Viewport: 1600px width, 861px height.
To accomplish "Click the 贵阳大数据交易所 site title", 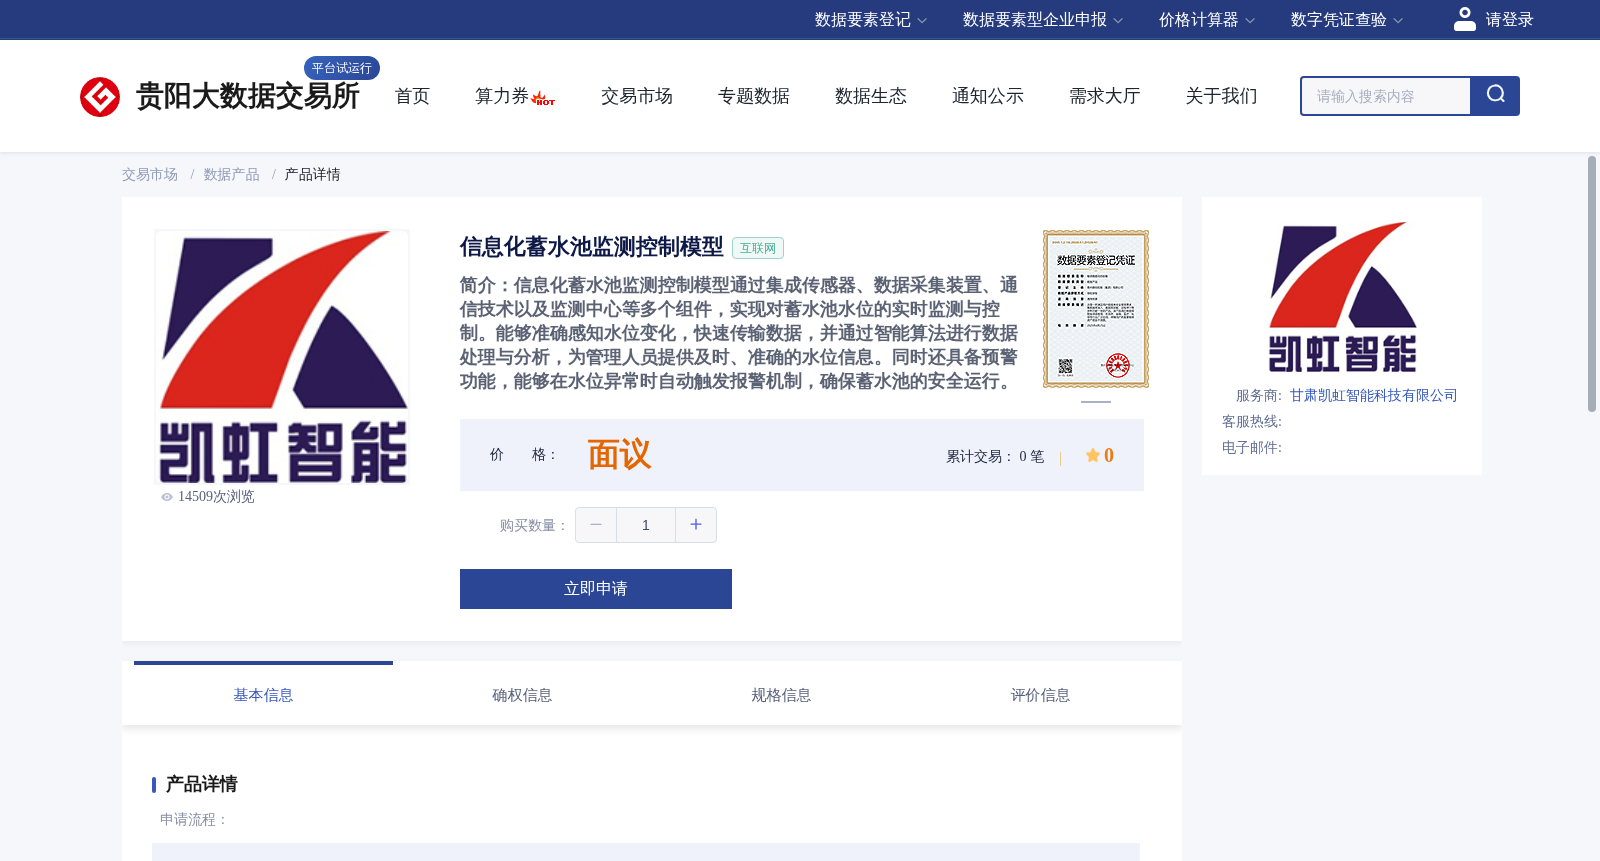I will point(248,97).
